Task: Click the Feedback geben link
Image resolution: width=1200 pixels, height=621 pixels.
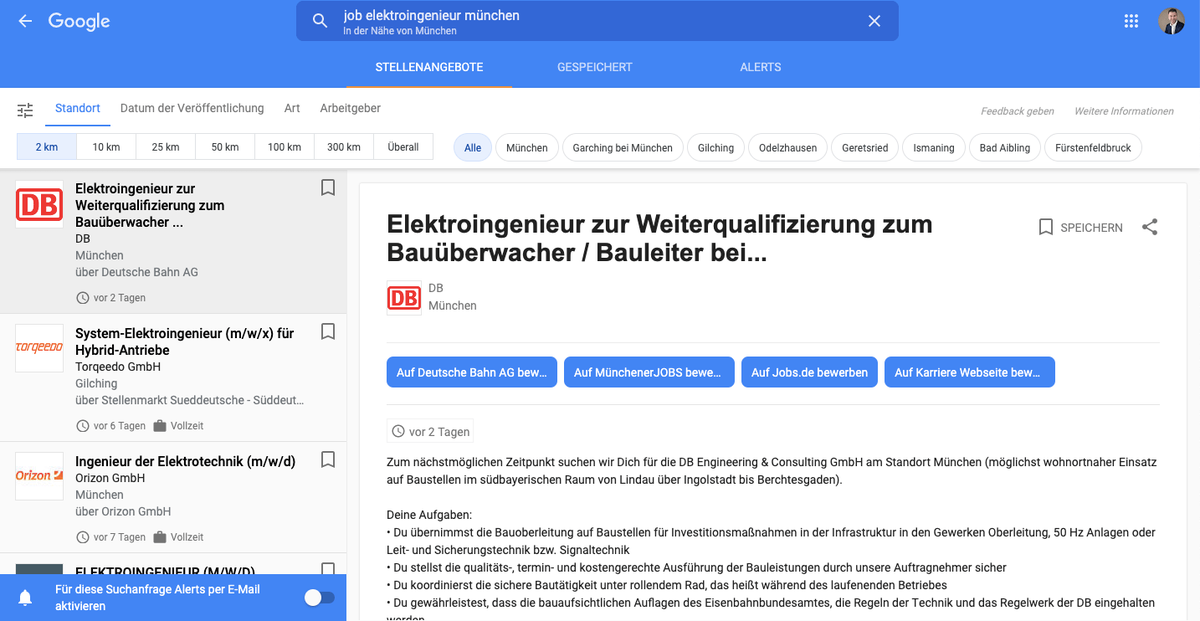Action: 1017,111
